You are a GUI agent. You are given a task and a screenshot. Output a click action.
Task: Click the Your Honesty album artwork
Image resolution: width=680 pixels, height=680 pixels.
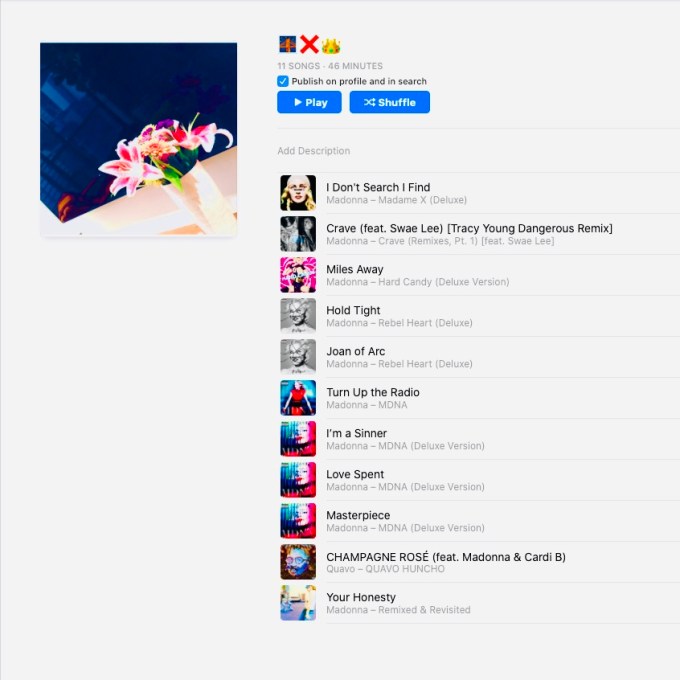(x=298, y=603)
